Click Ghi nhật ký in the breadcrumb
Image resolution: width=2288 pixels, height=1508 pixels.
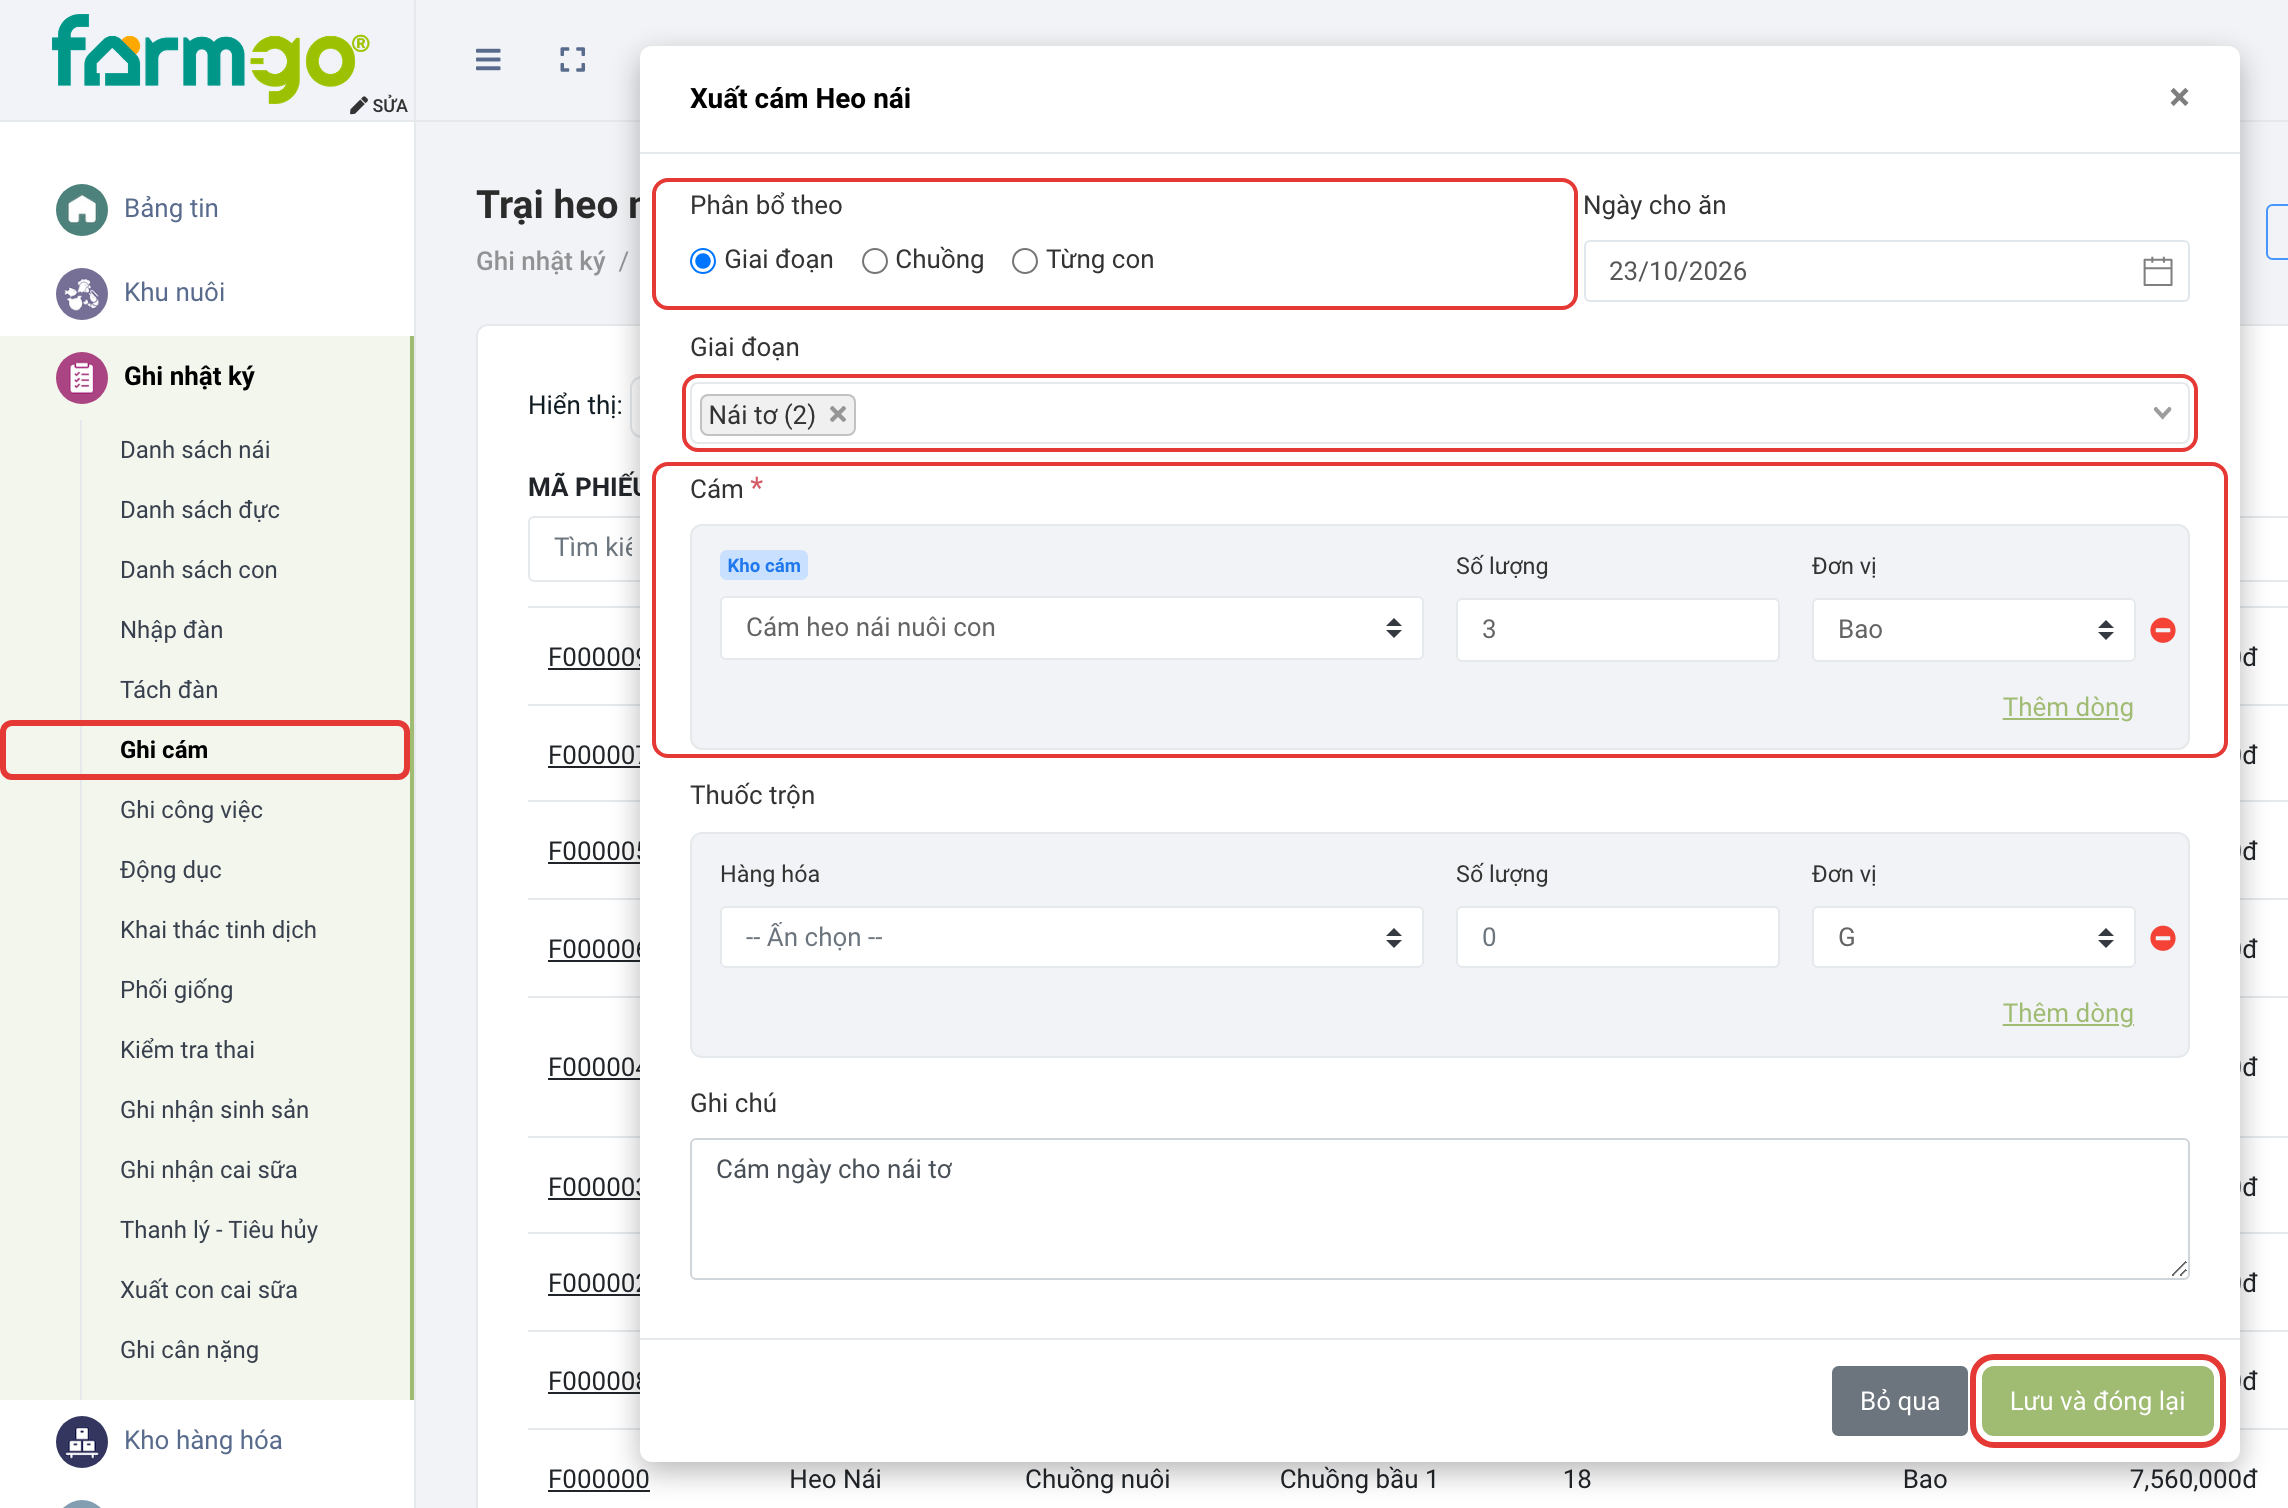pyautogui.click(x=540, y=262)
